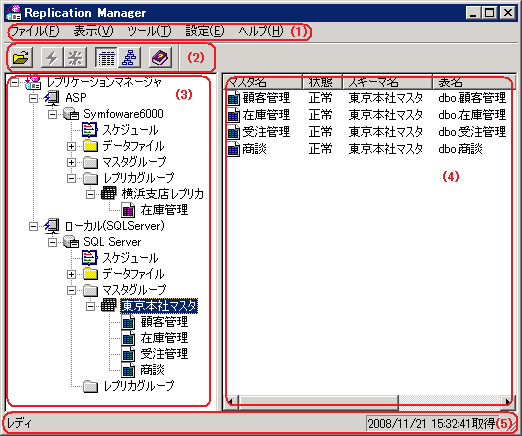Click the レディ status text
This screenshot has width=522, height=436.
[19, 424]
